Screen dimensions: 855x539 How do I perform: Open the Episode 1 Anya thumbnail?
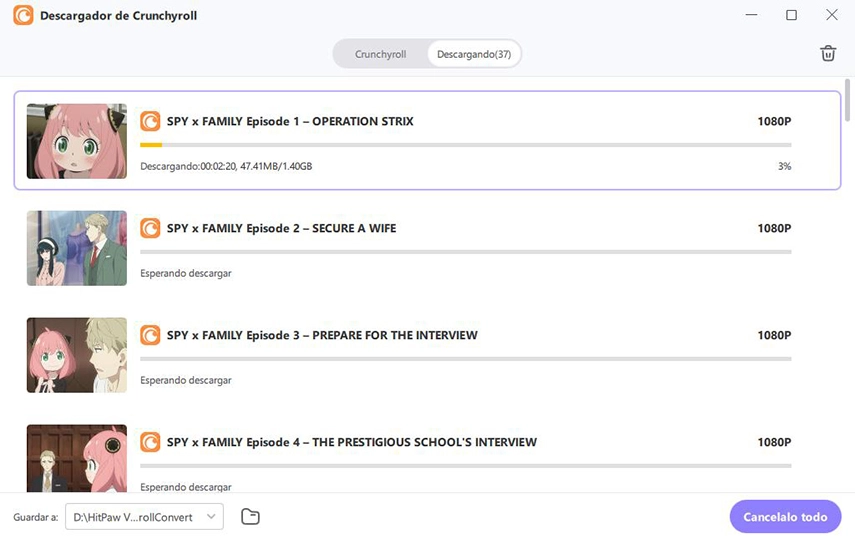(77, 141)
